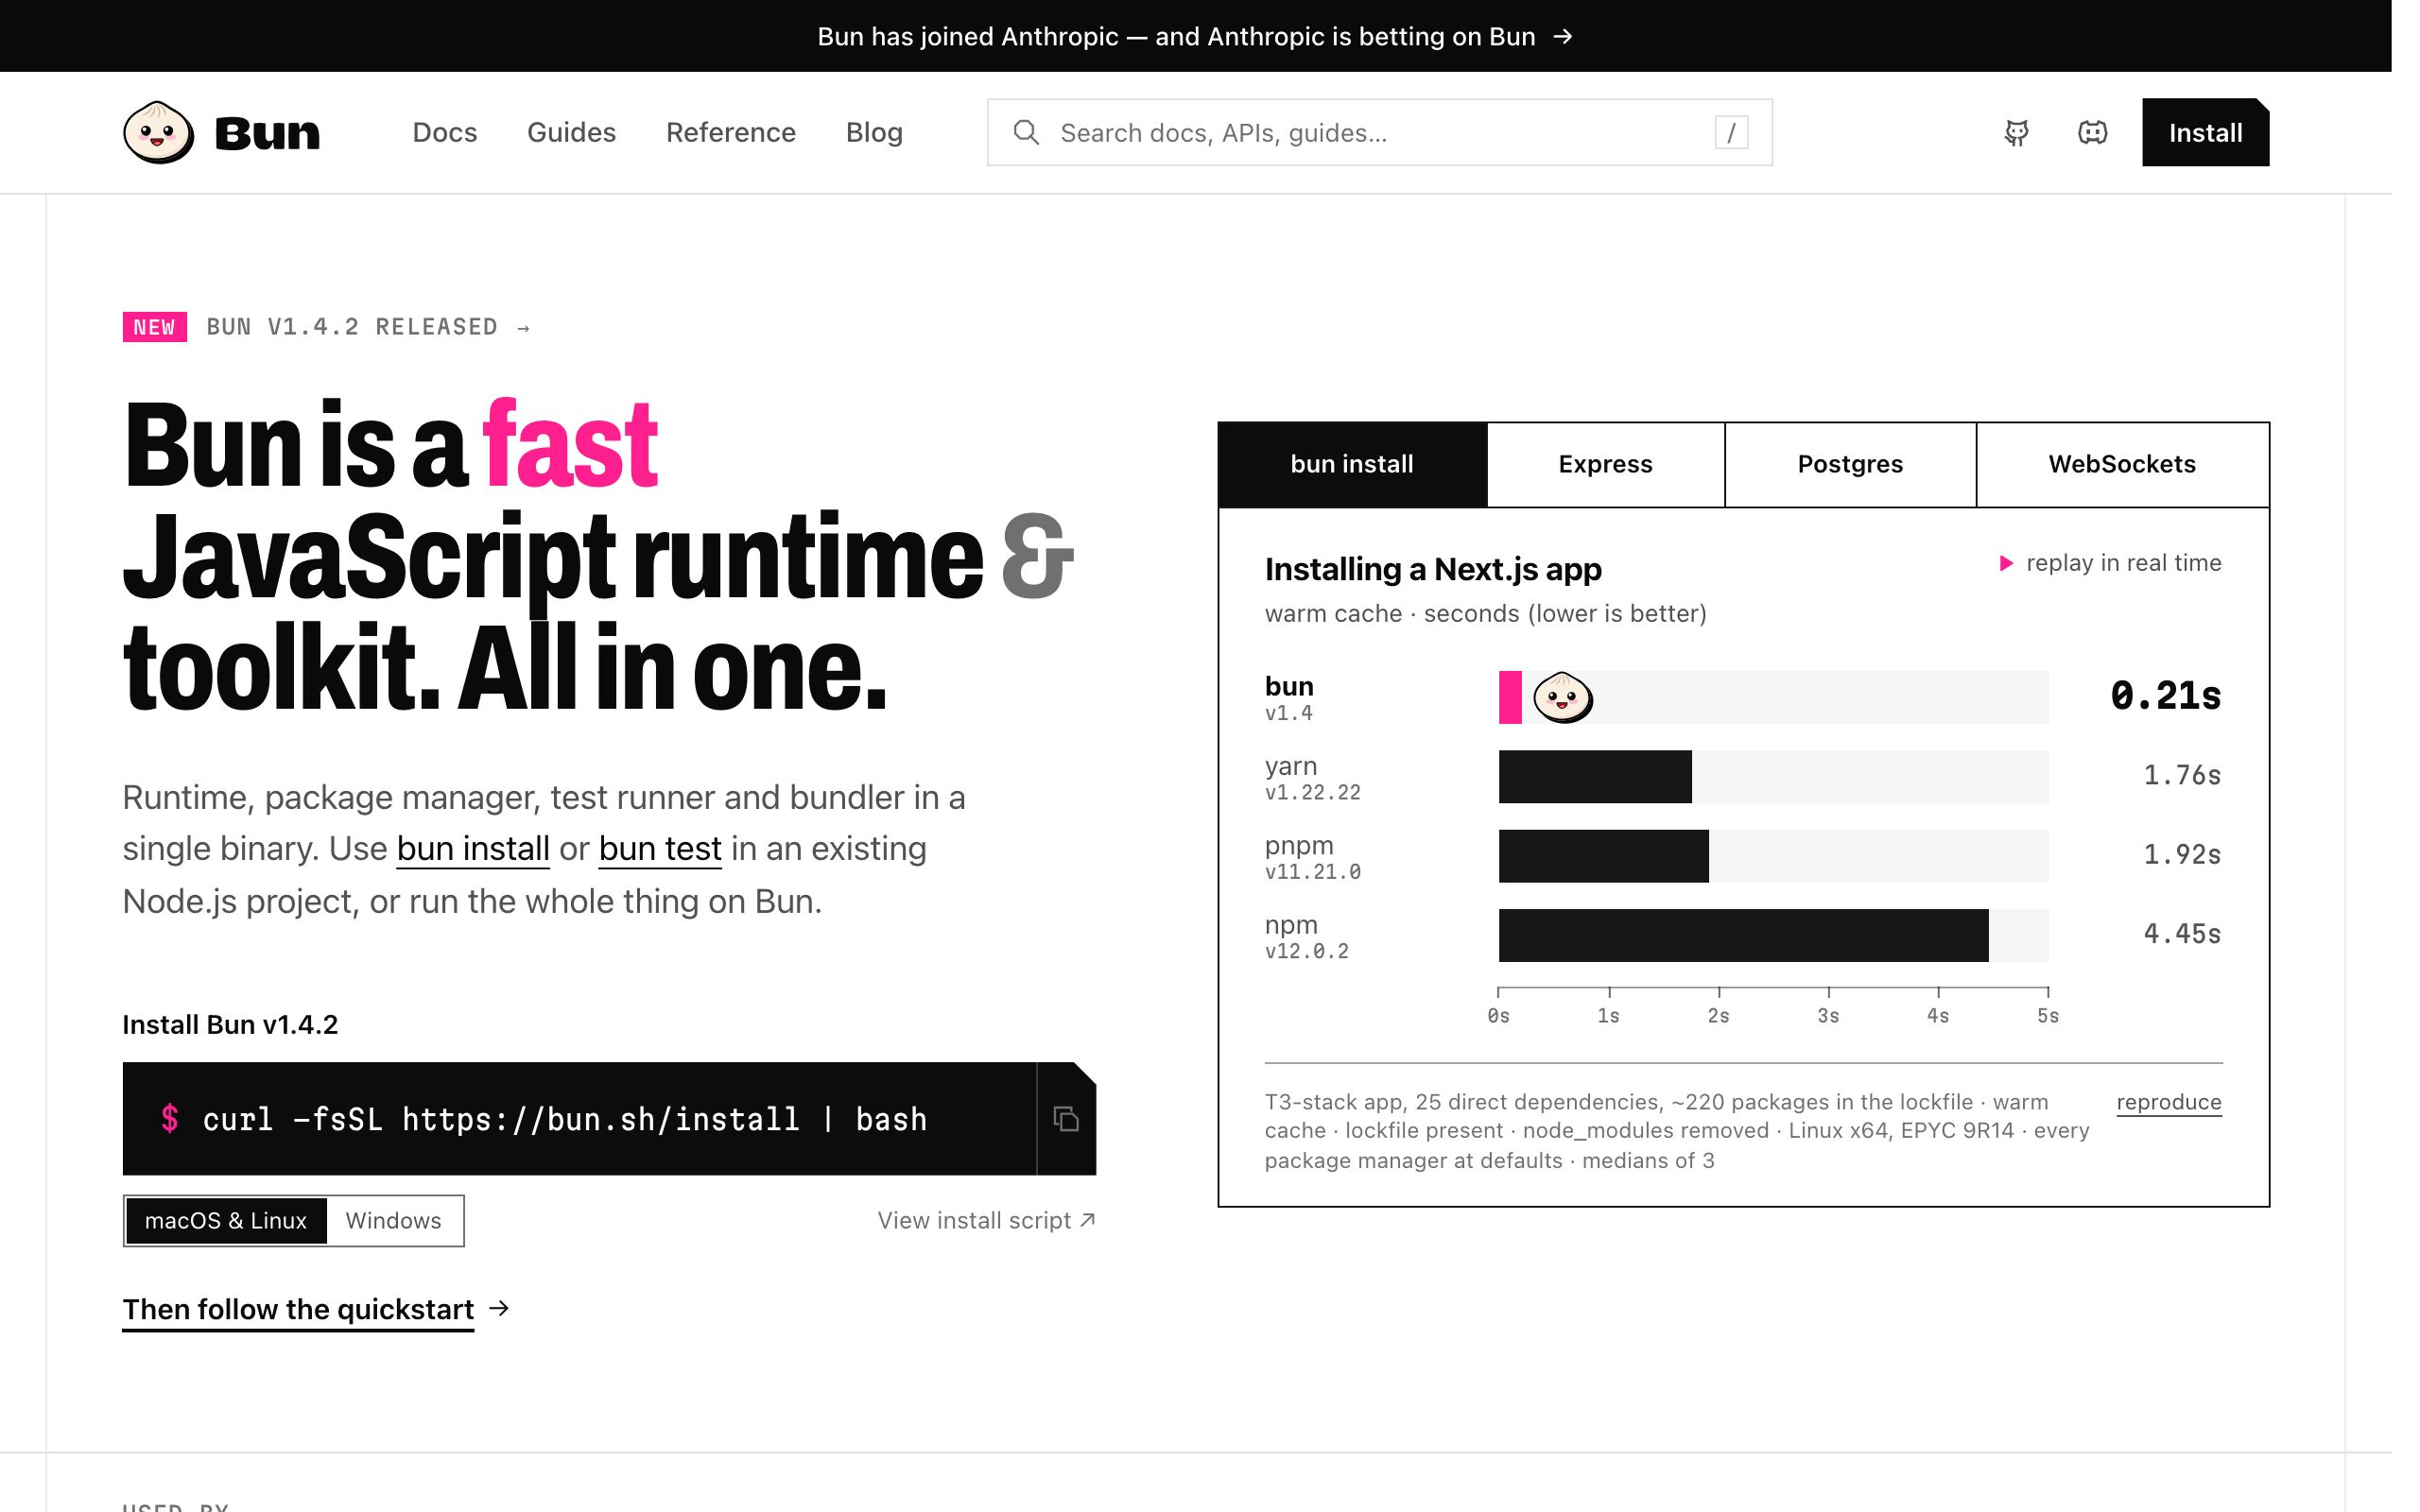Click the reproduce benchmark link
2420x1512 pixels.
pos(2169,1102)
